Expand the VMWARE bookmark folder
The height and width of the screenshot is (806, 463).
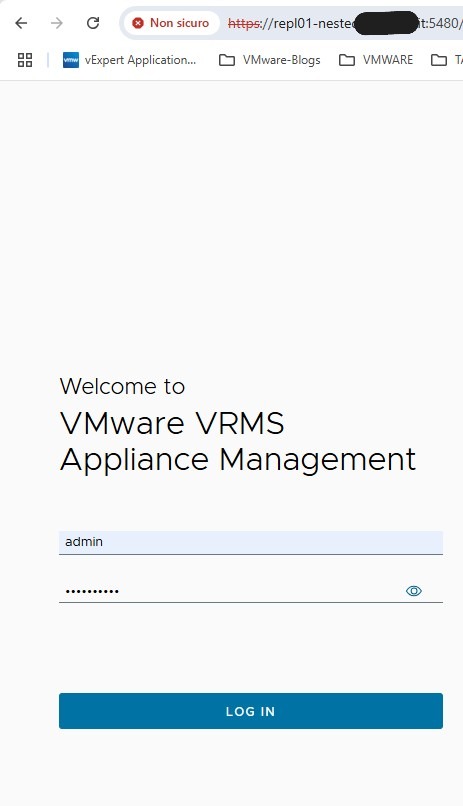pyautogui.click(x=376, y=60)
